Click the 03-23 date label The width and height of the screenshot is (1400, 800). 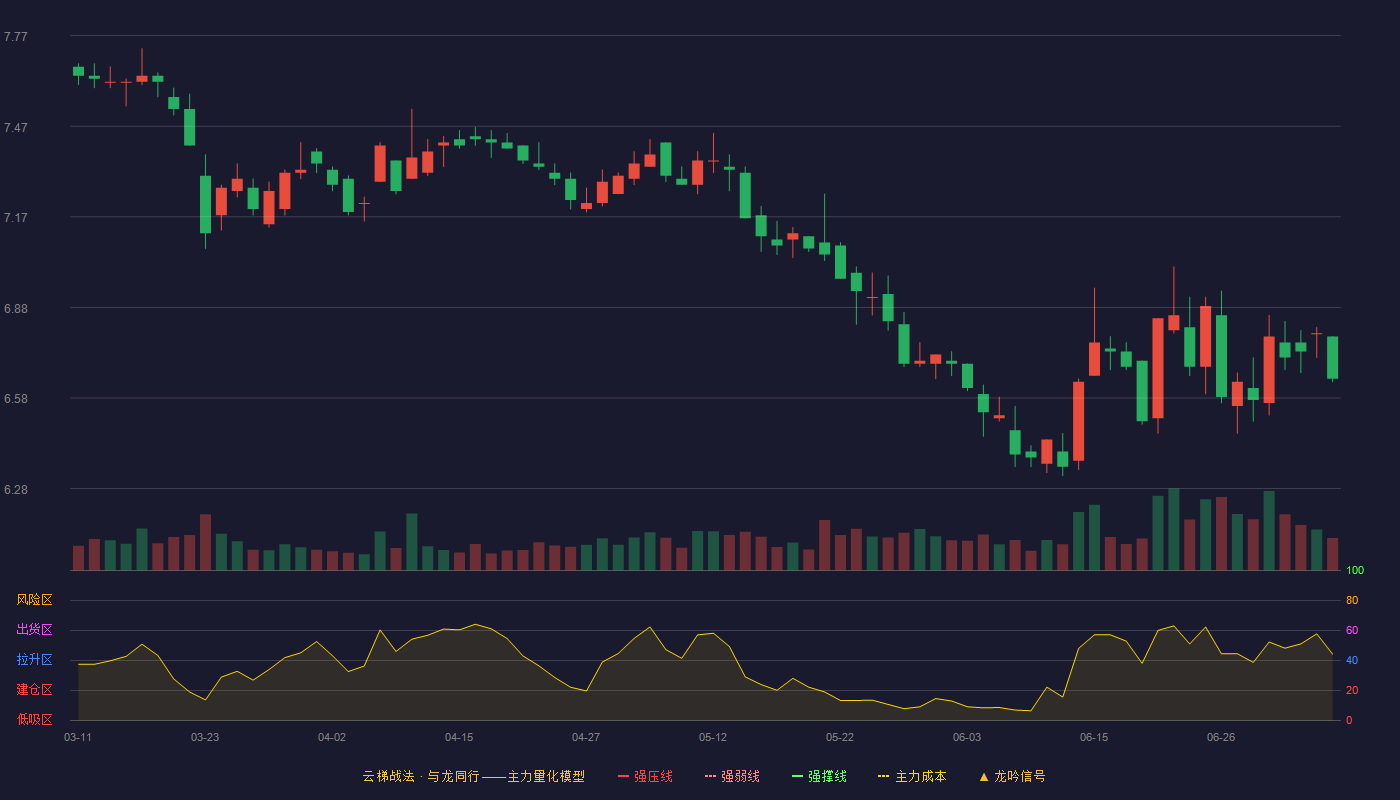coord(205,737)
